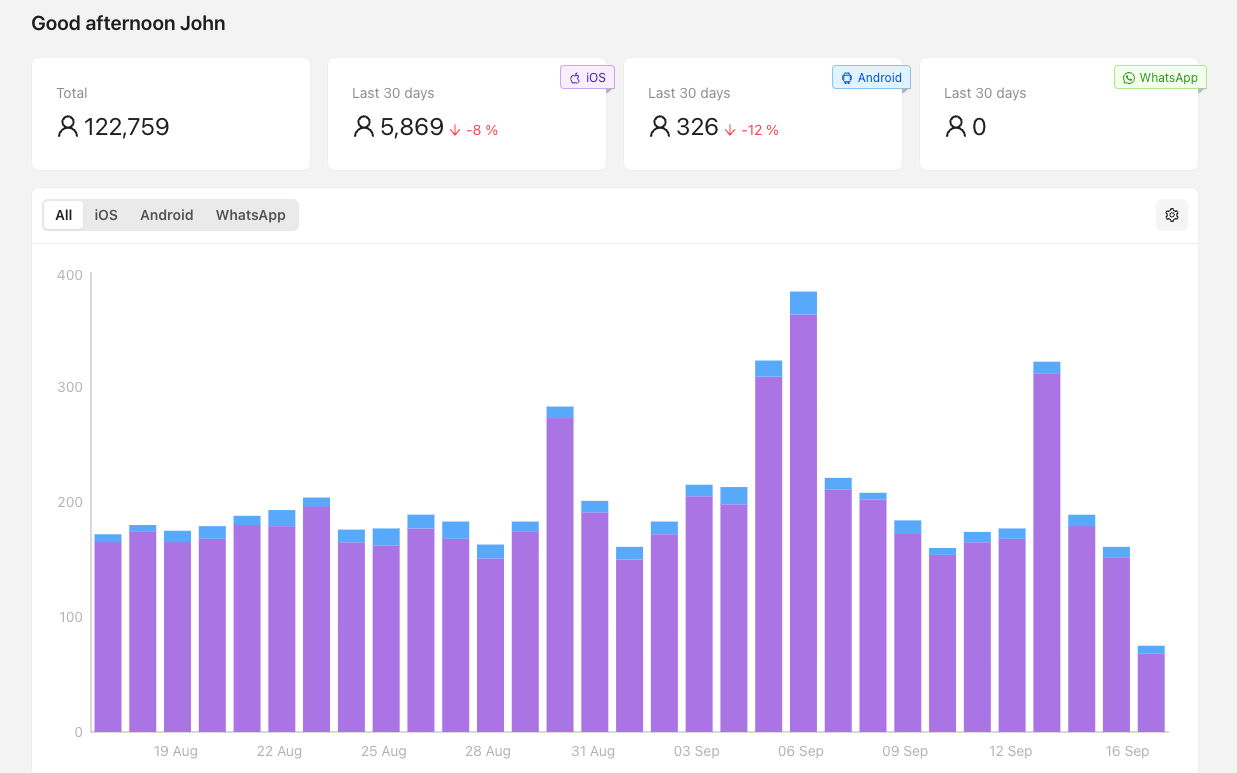The height and width of the screenshot is (773, 1237).
Task: Click the iOS card user icon
Action: [x=364, y=127]
